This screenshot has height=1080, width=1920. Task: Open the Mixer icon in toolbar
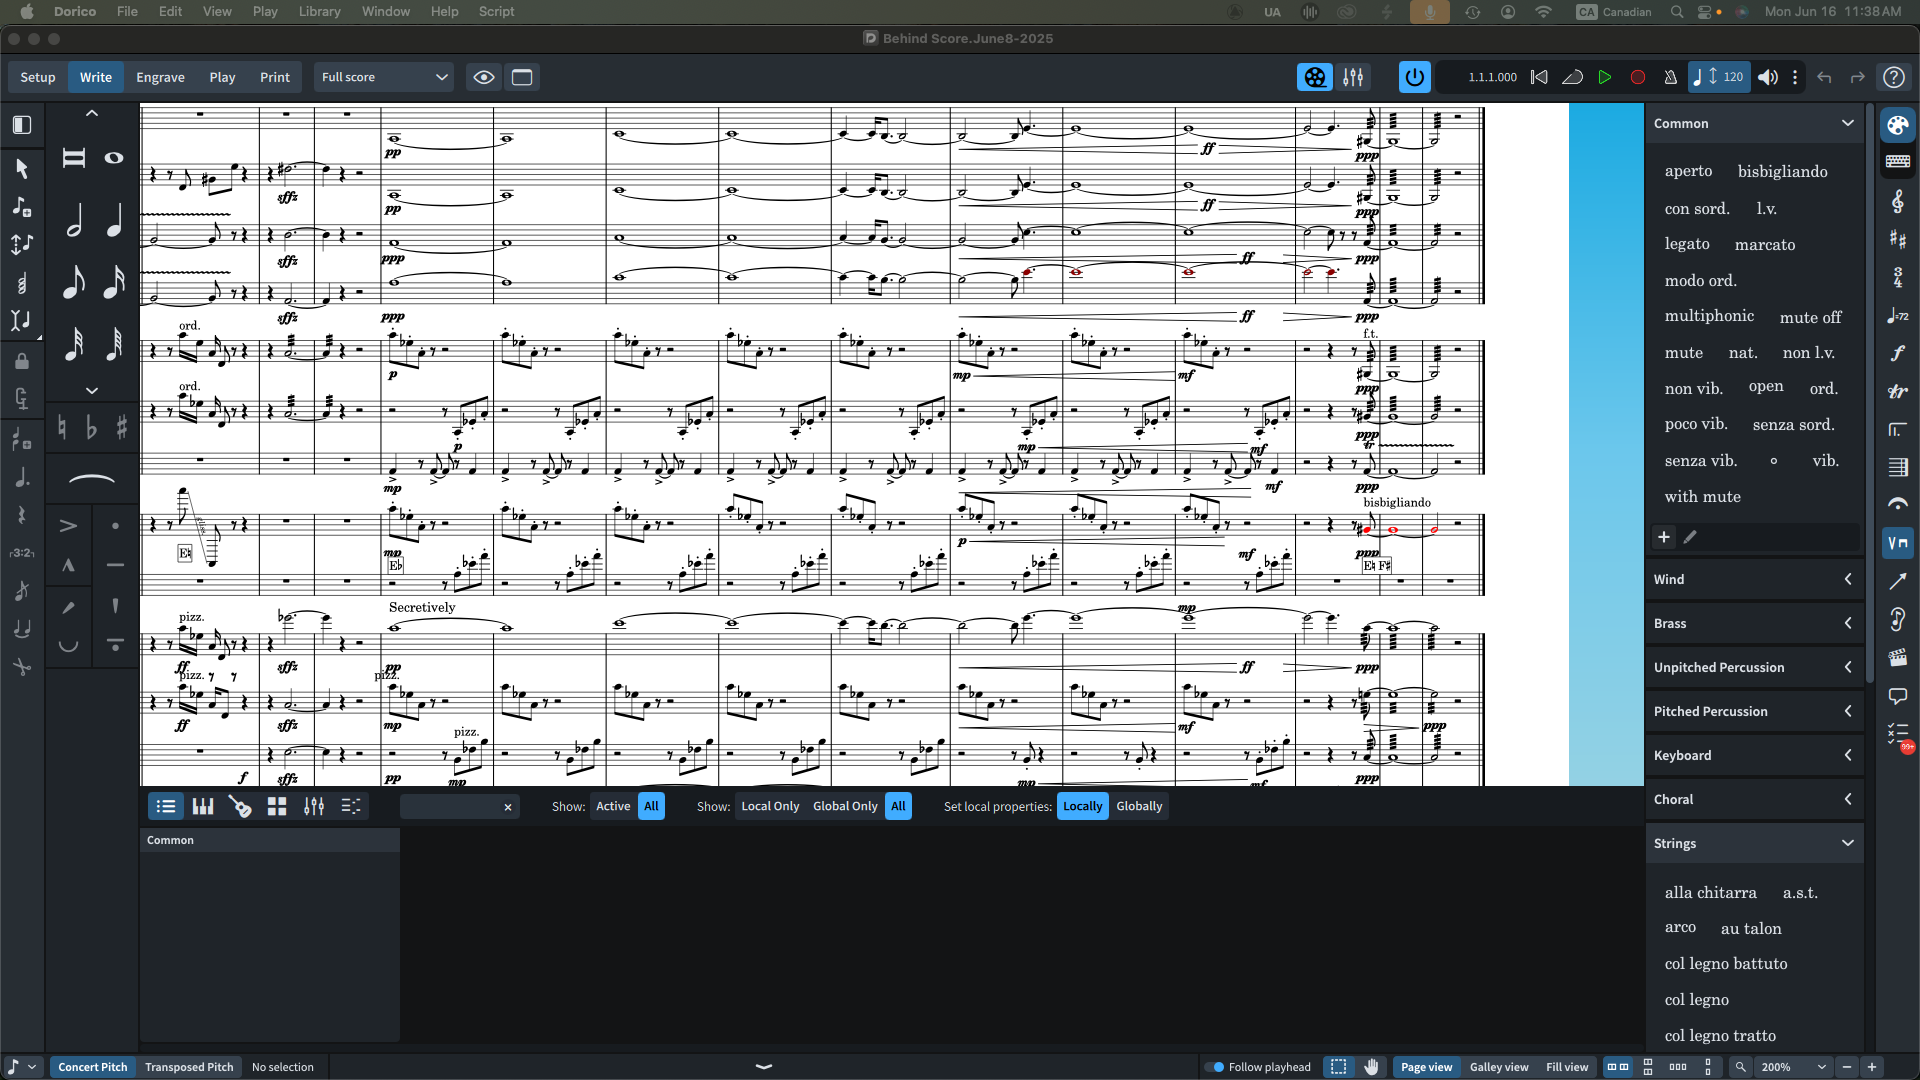(1353, 77)
